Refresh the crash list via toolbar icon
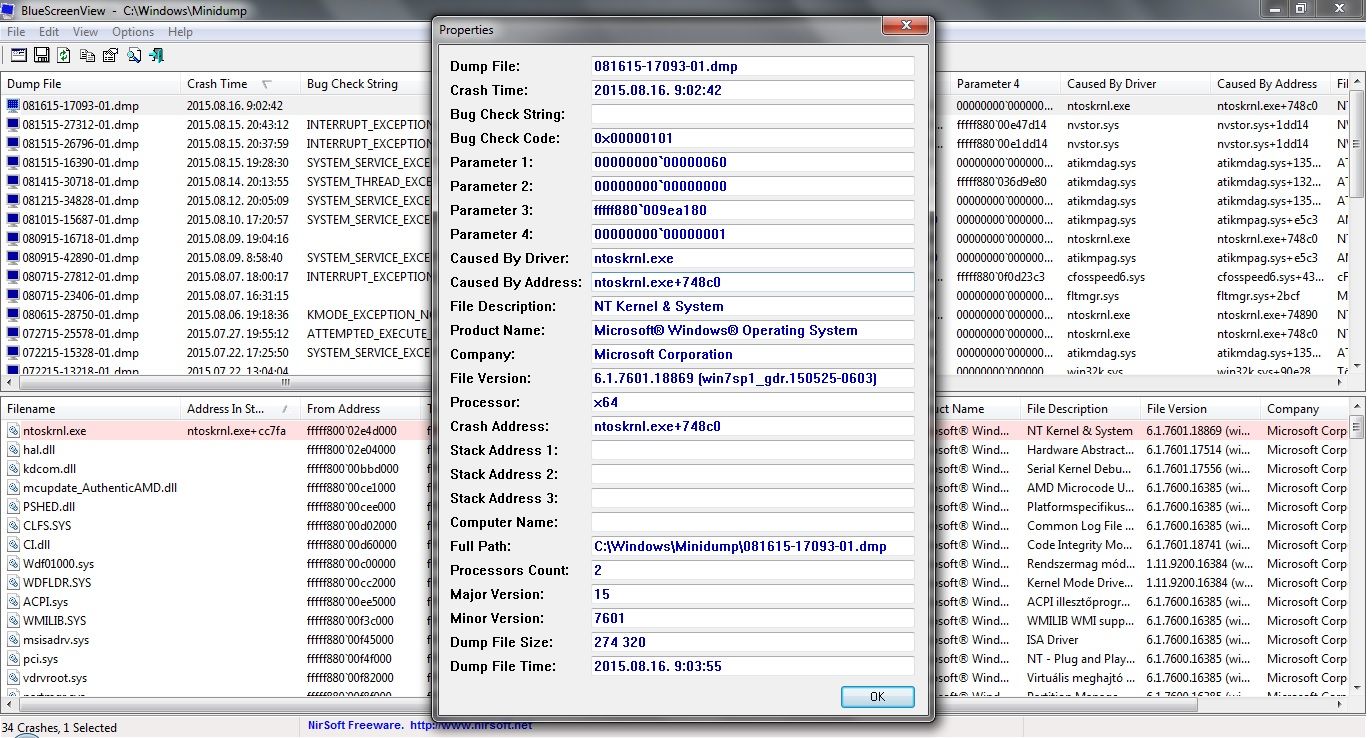 click(64, 55)
